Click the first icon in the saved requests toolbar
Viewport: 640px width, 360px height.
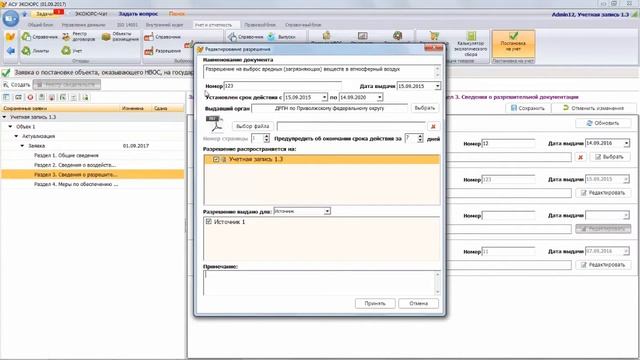coord(7,97)
